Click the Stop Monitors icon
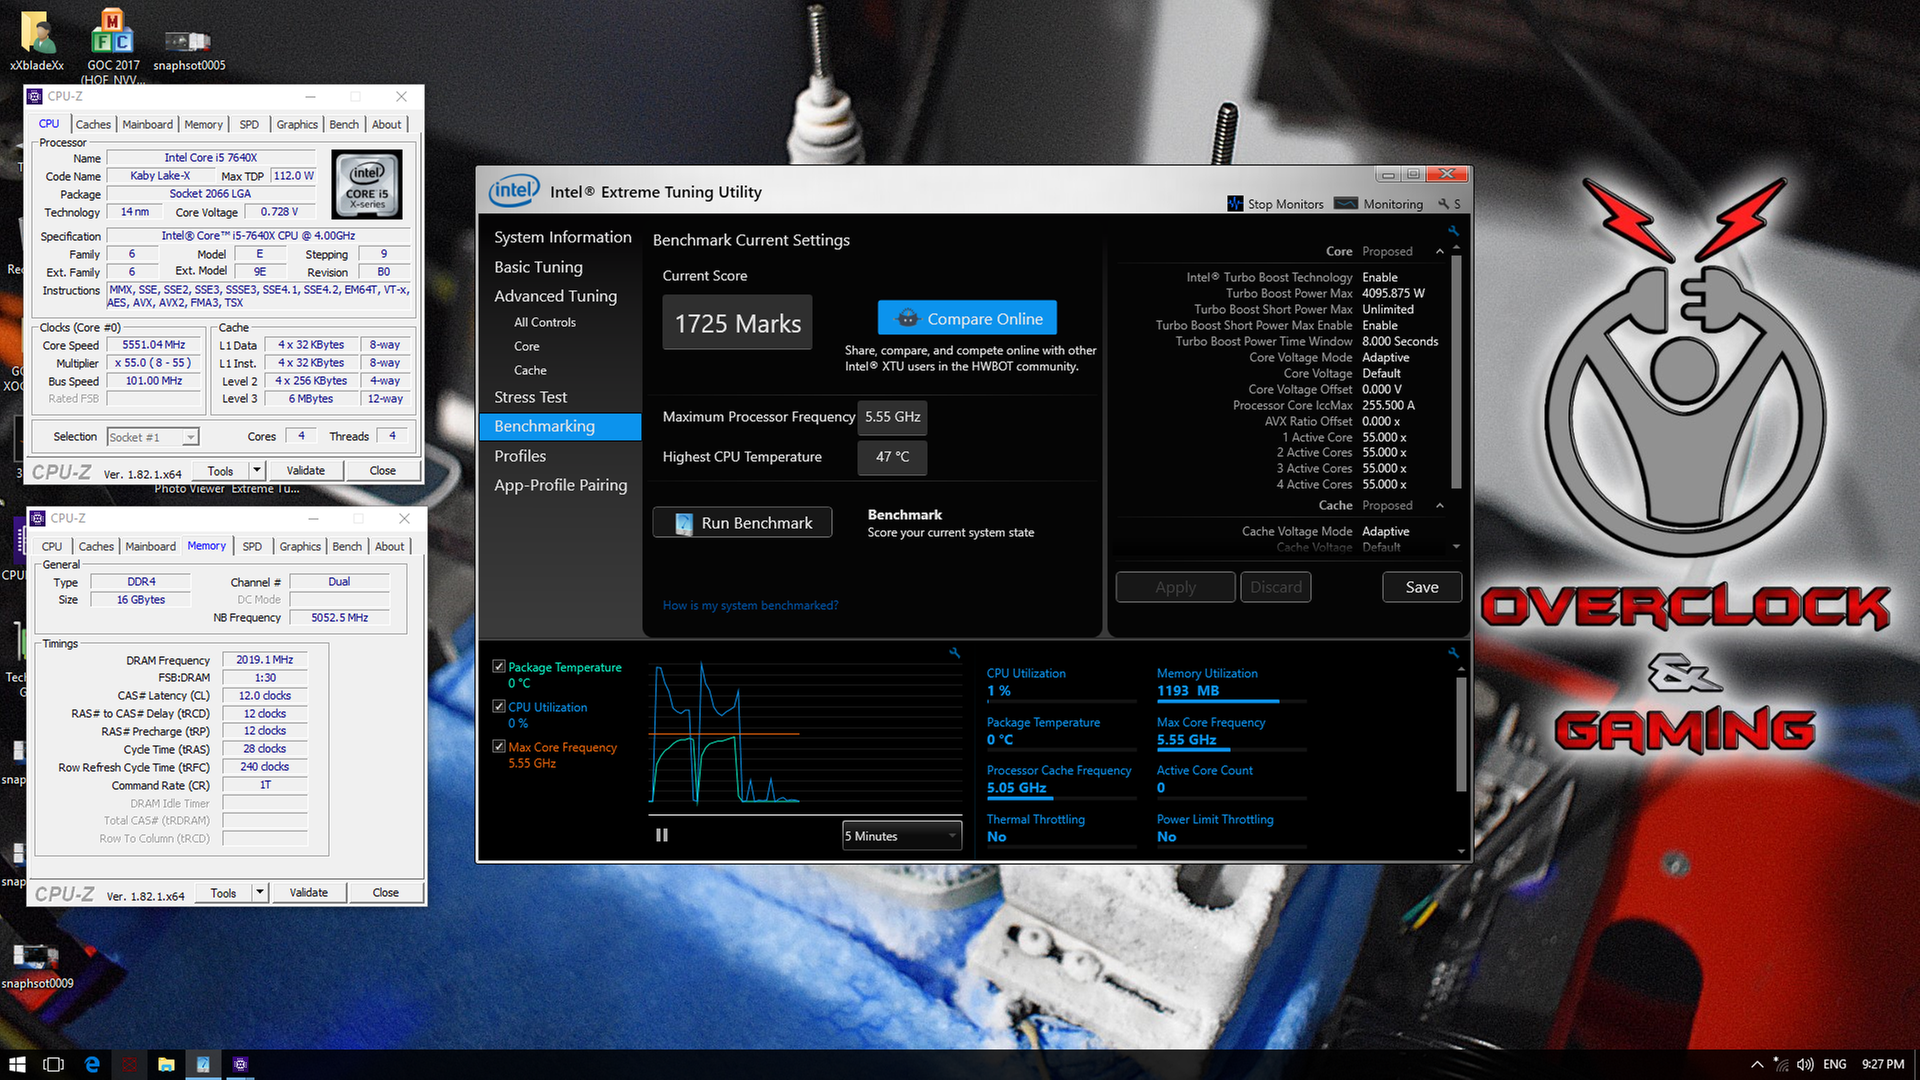 (x=1235, y=204)
